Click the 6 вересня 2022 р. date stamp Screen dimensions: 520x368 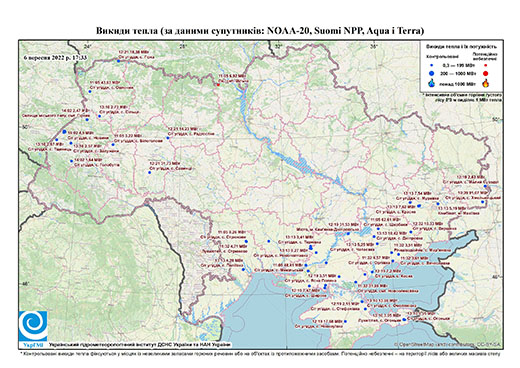tap(55, 57)
